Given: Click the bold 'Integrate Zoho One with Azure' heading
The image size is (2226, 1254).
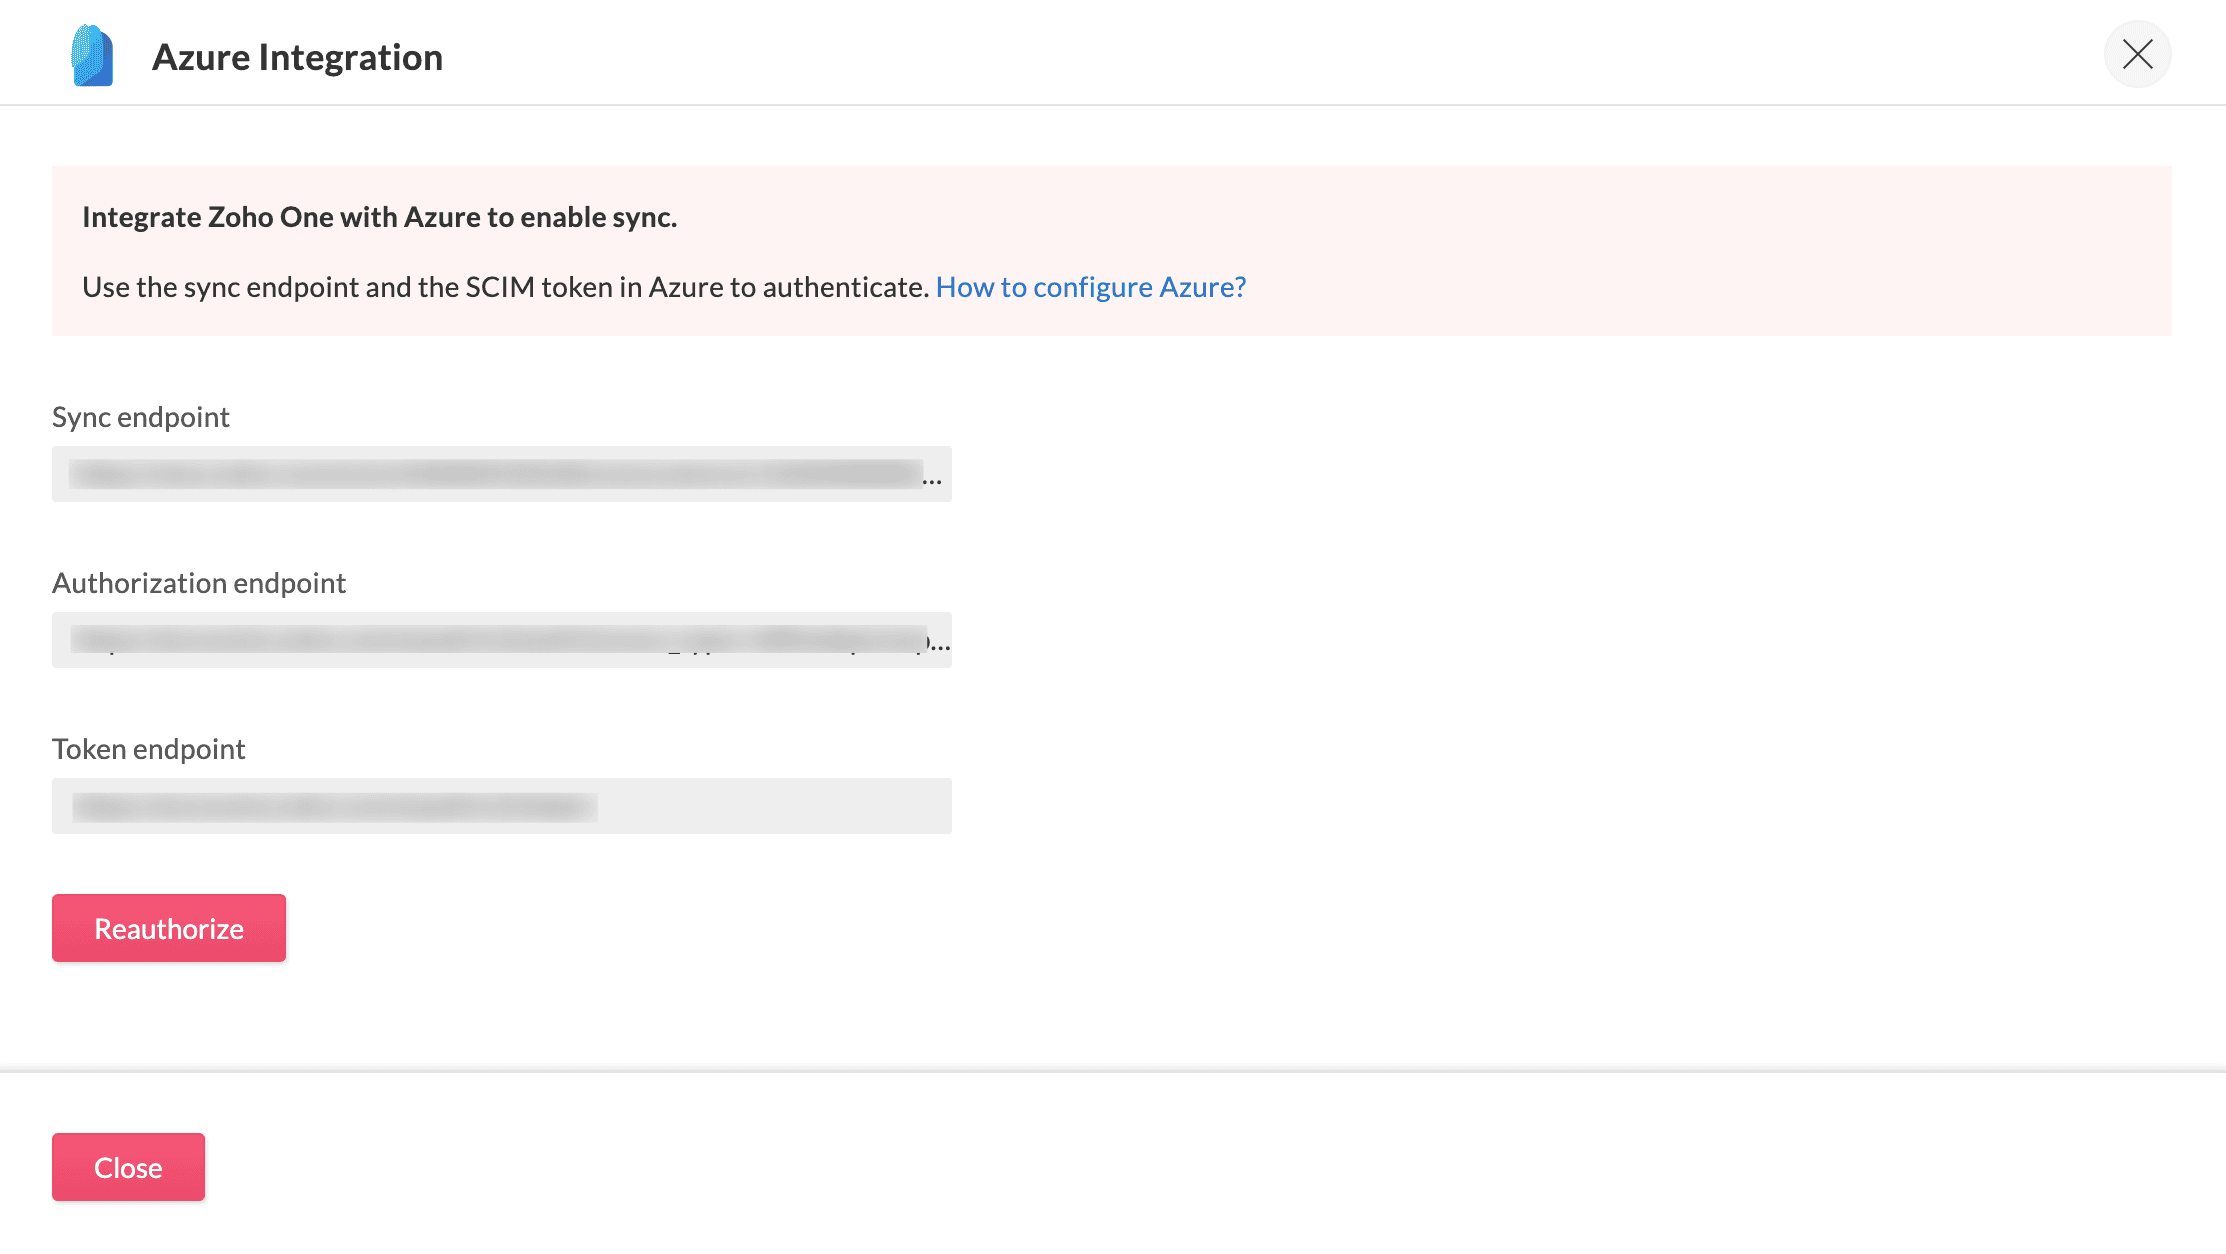Looking at the screenshot, I should click(379, 217).
